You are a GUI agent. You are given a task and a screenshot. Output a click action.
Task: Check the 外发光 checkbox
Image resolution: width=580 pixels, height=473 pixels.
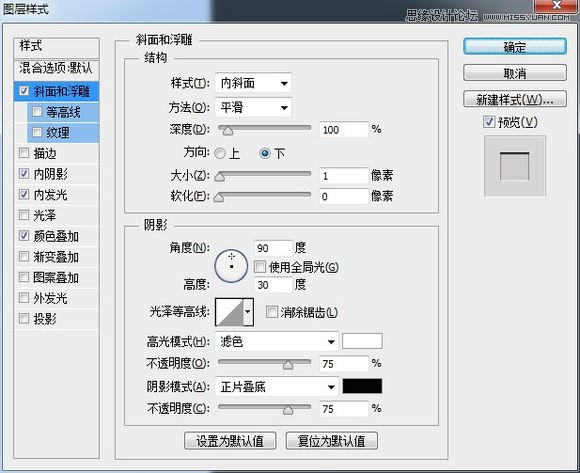(x=24, y=298)
